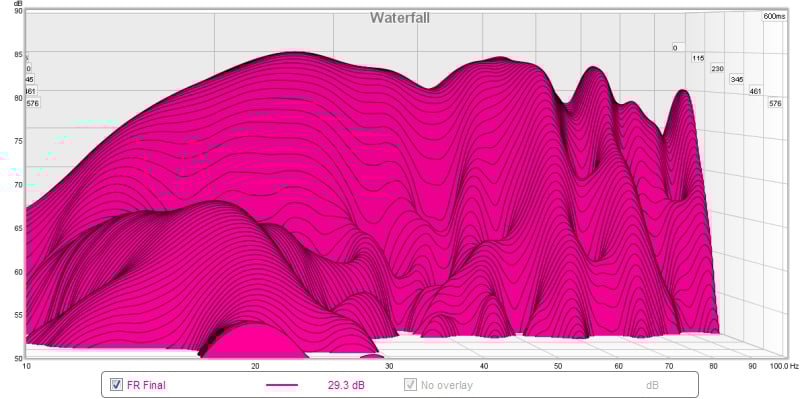Select the right-side 576 ms time marker

(775, 103)
